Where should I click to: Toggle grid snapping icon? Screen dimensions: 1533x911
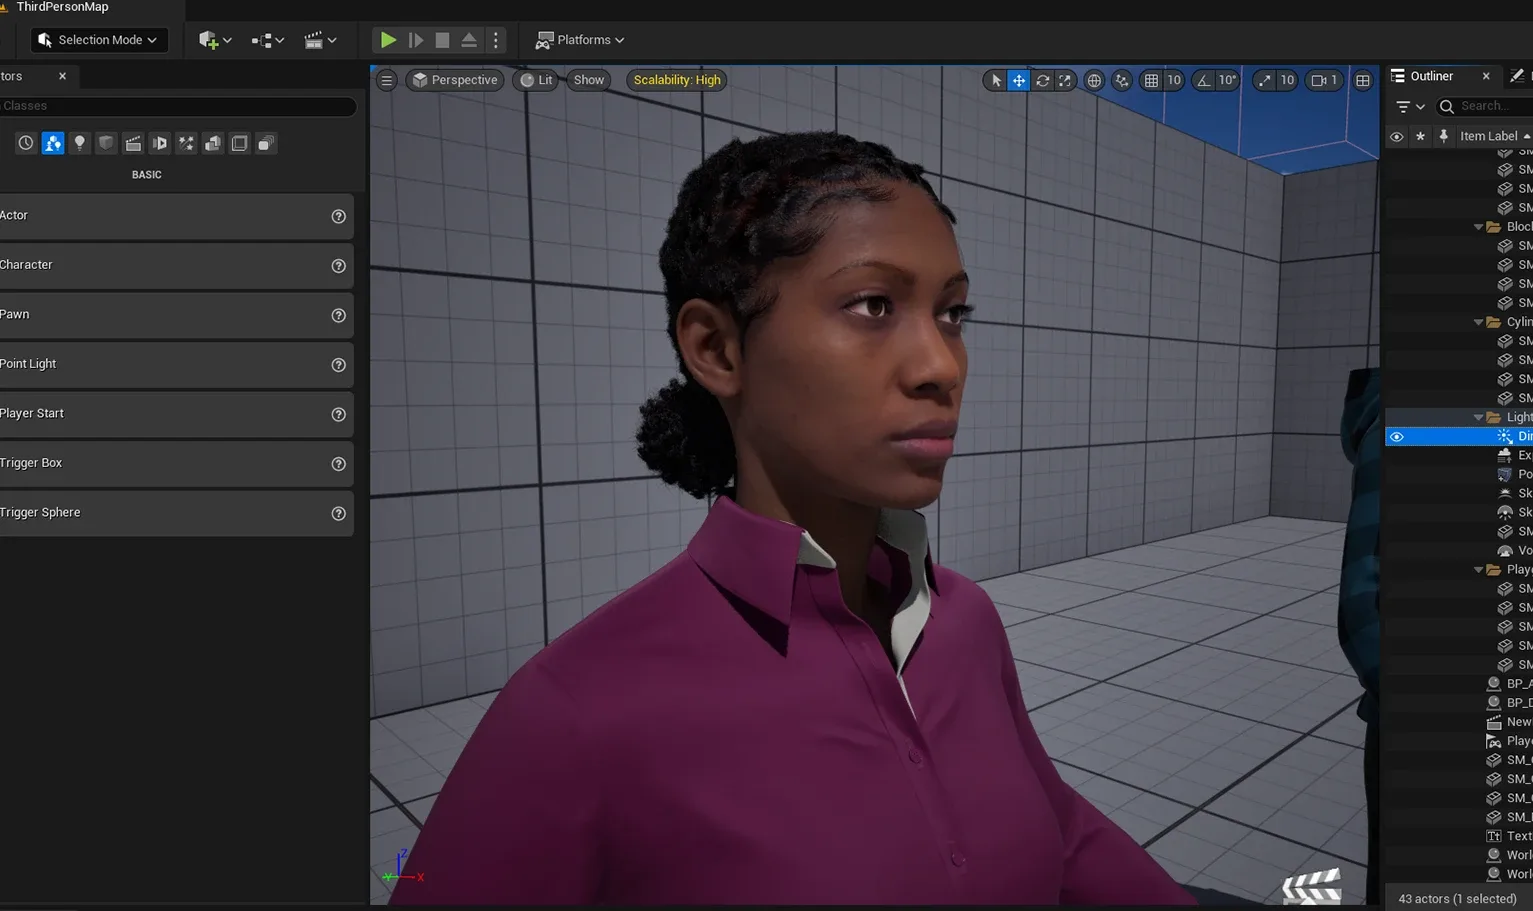coord(1151,80)
